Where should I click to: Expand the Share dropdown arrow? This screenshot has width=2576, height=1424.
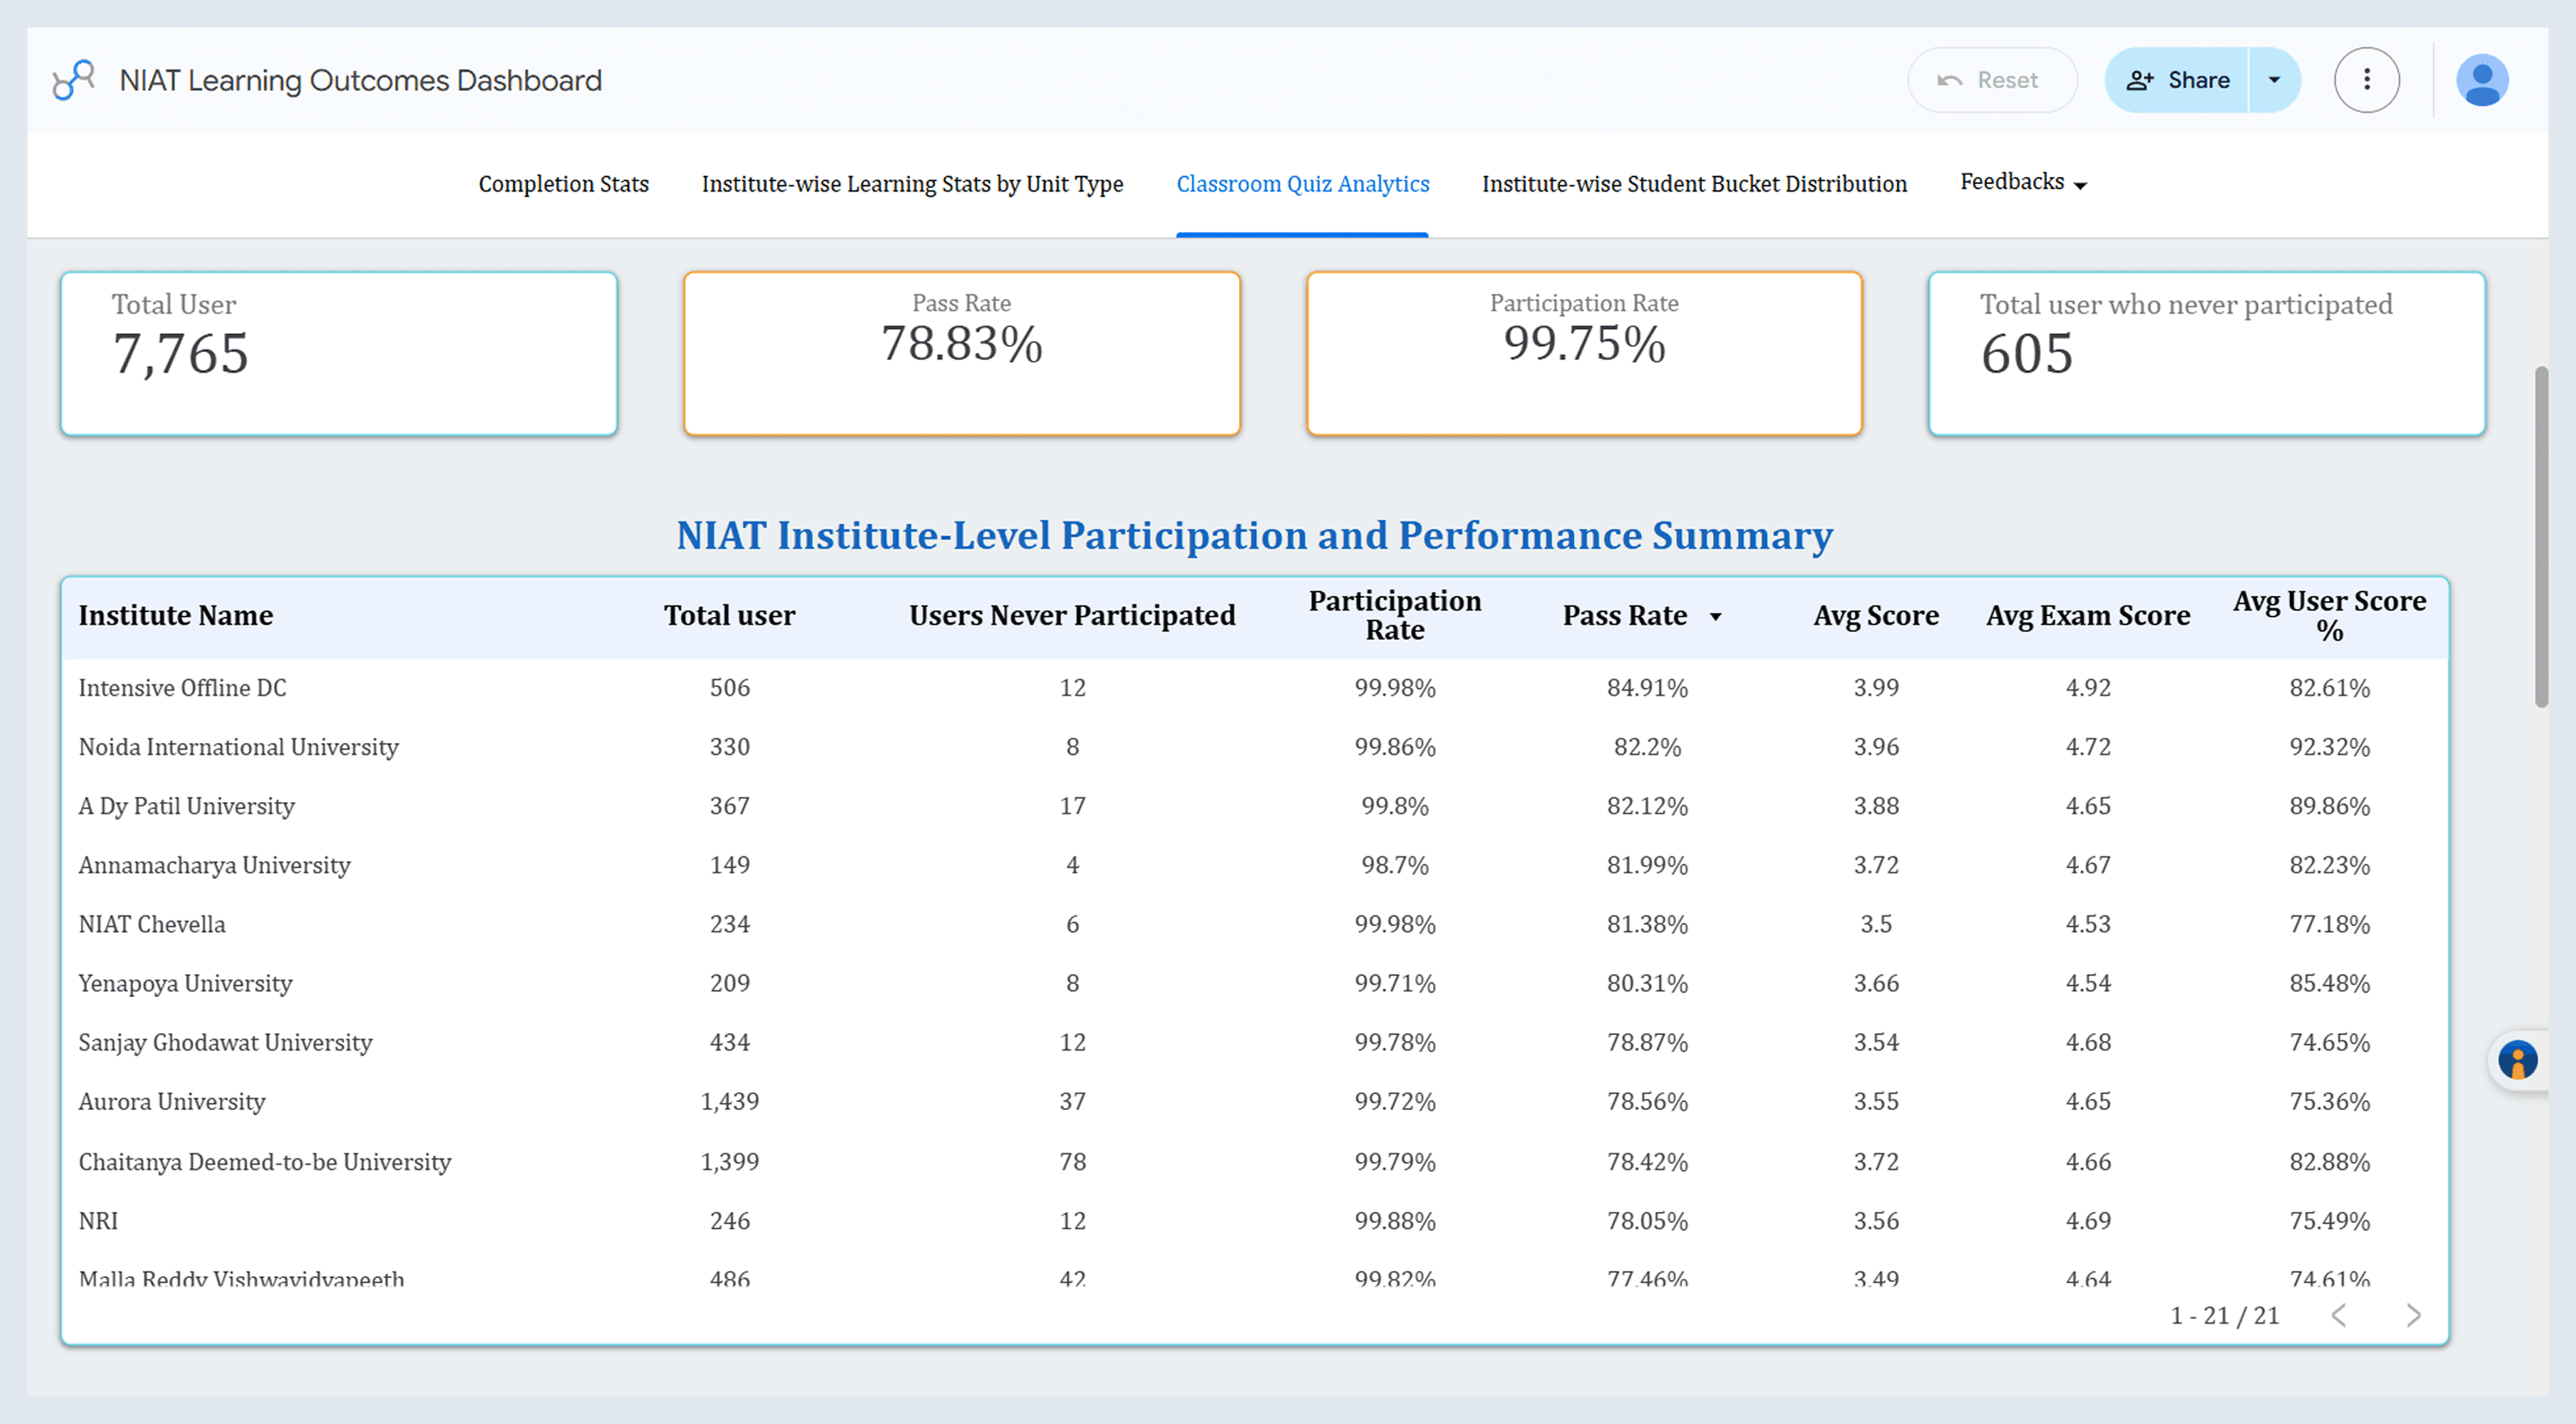[2274, 80]
